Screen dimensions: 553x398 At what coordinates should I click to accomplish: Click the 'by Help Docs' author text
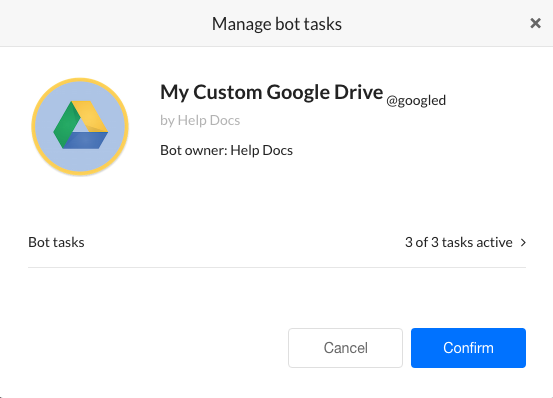[x=200, y=121]
